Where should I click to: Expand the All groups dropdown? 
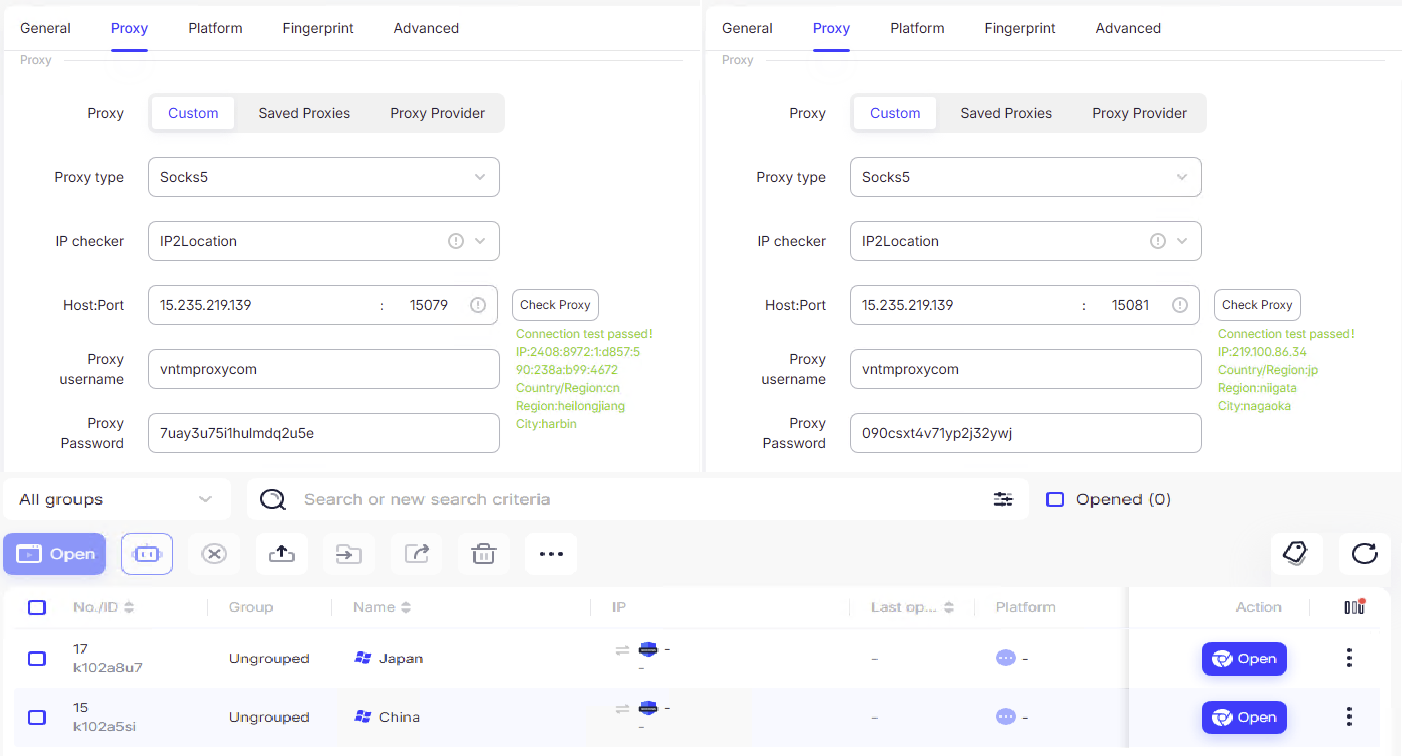click(116, 498)
